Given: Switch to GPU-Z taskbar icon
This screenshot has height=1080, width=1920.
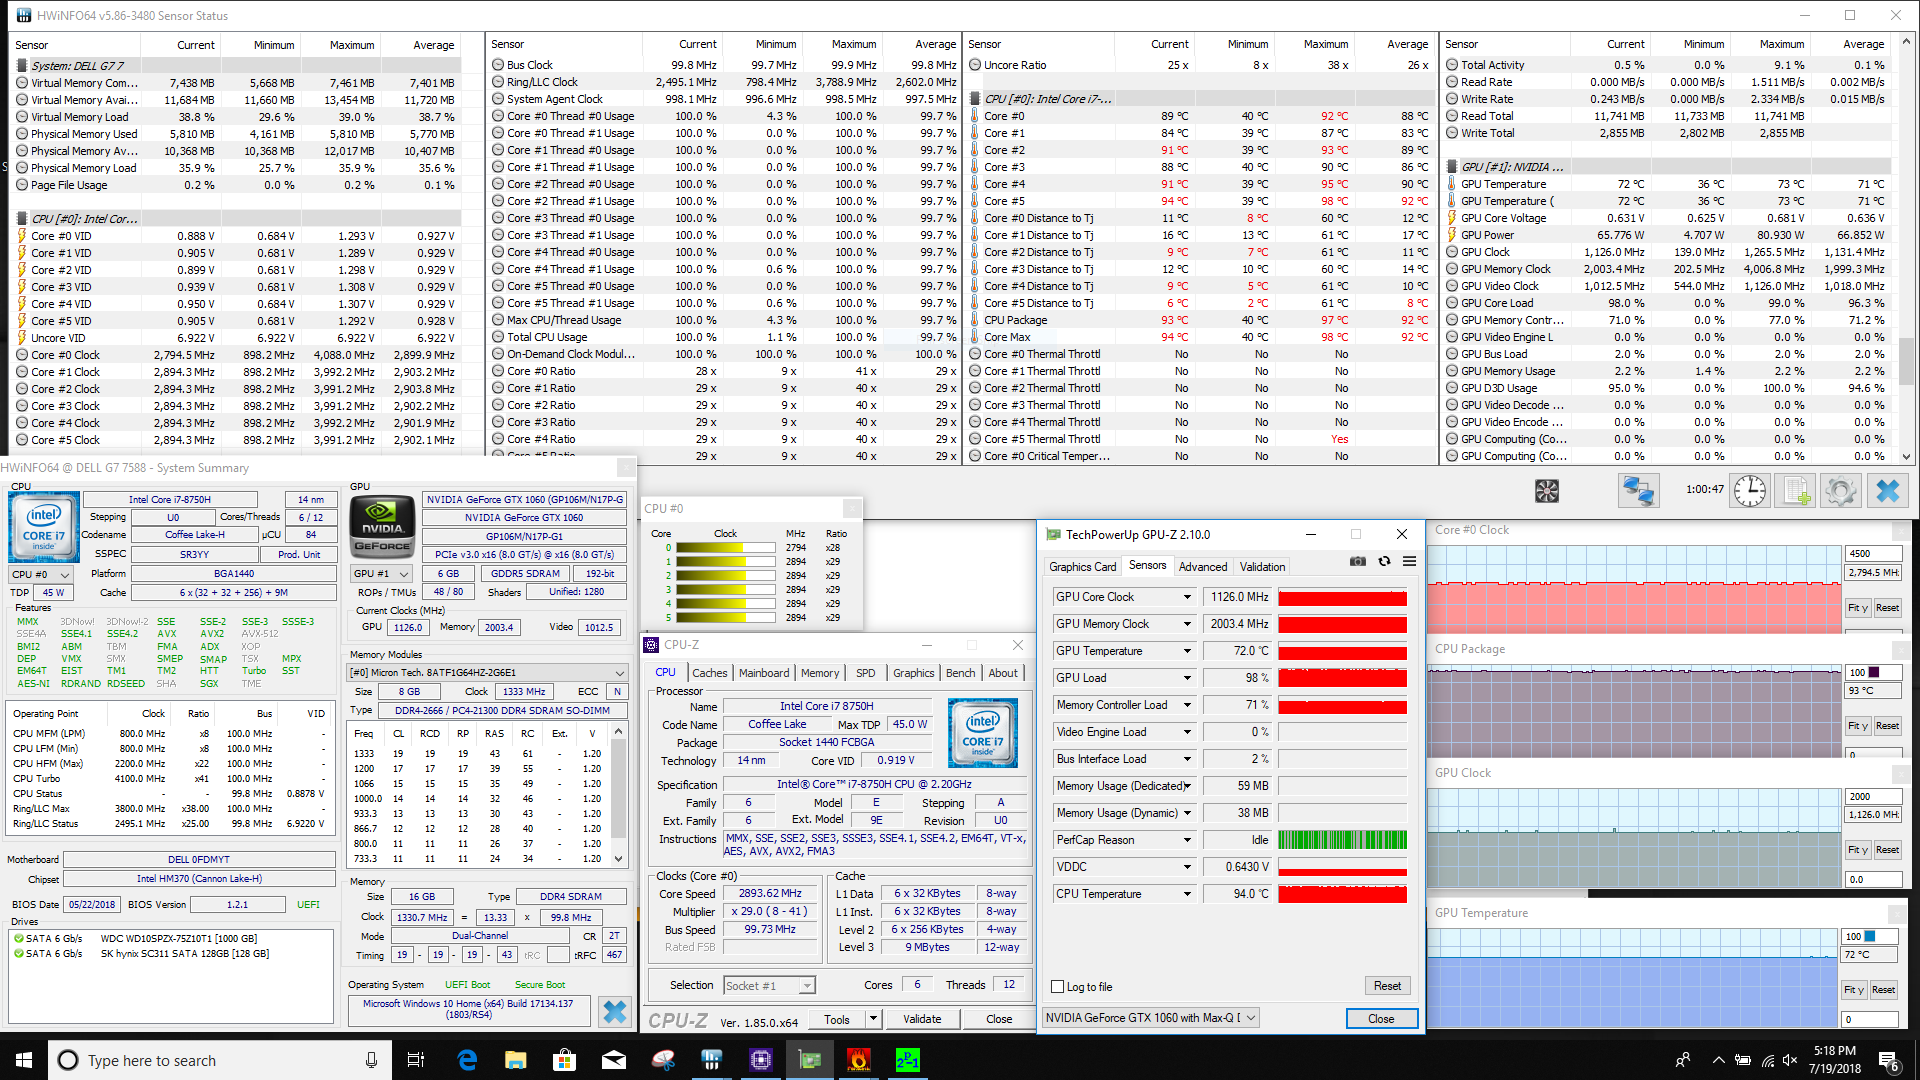Looking at the screenshot, I should [810, 1060].
